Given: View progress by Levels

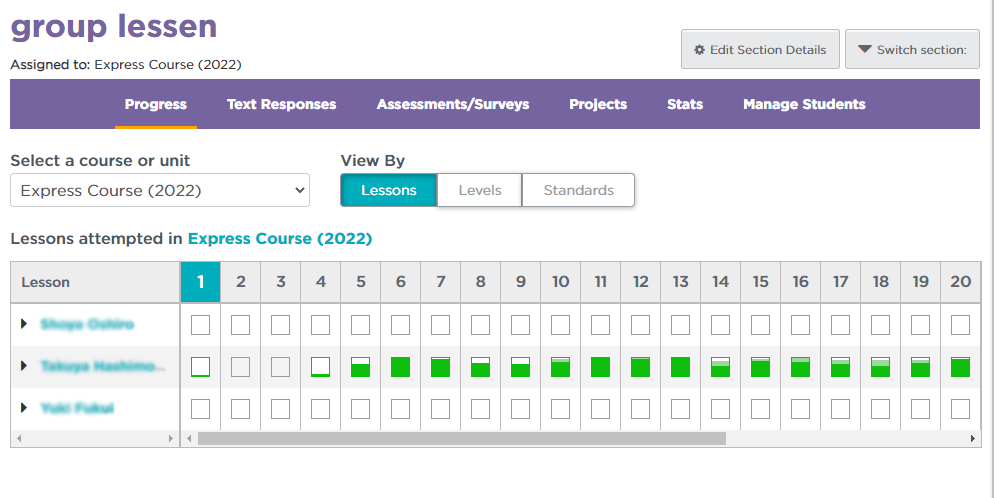Looking at the screenshot, I should pyautogui.click(x=479, y=190).
